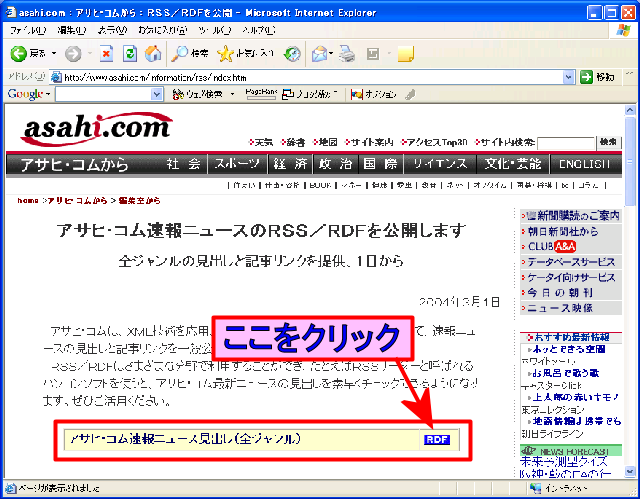Viewport: 640px width, 499px height.
Task: Open the 文化・芸能 navigation tab
Action: point(513,164)
